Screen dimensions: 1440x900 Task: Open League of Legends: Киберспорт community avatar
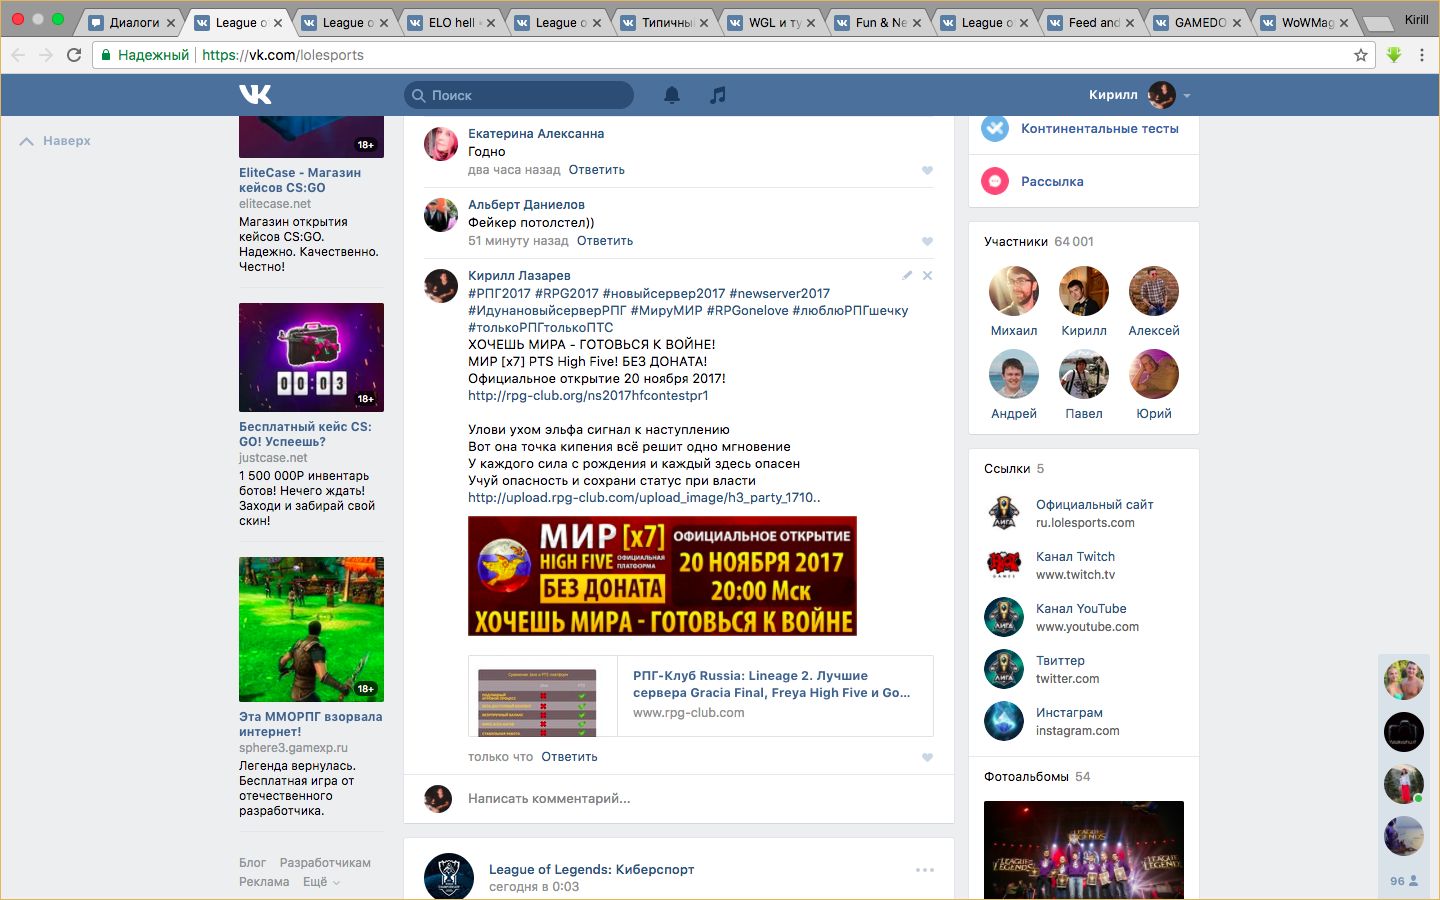(x=449, y=877)
